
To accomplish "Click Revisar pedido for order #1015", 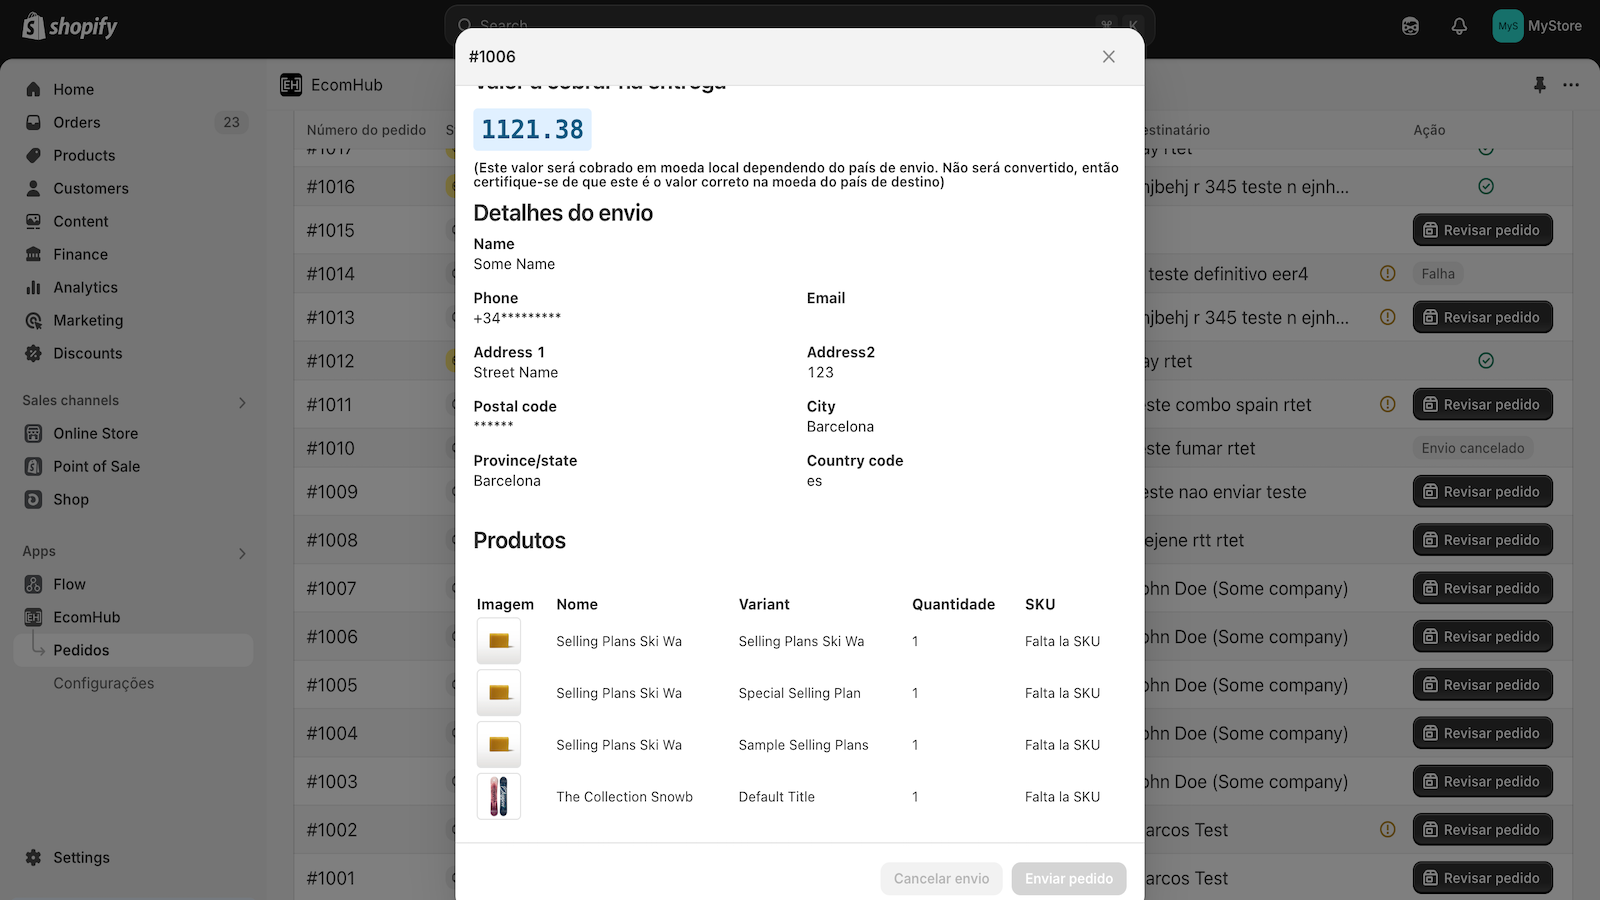I will click(x=1482, y=230).
